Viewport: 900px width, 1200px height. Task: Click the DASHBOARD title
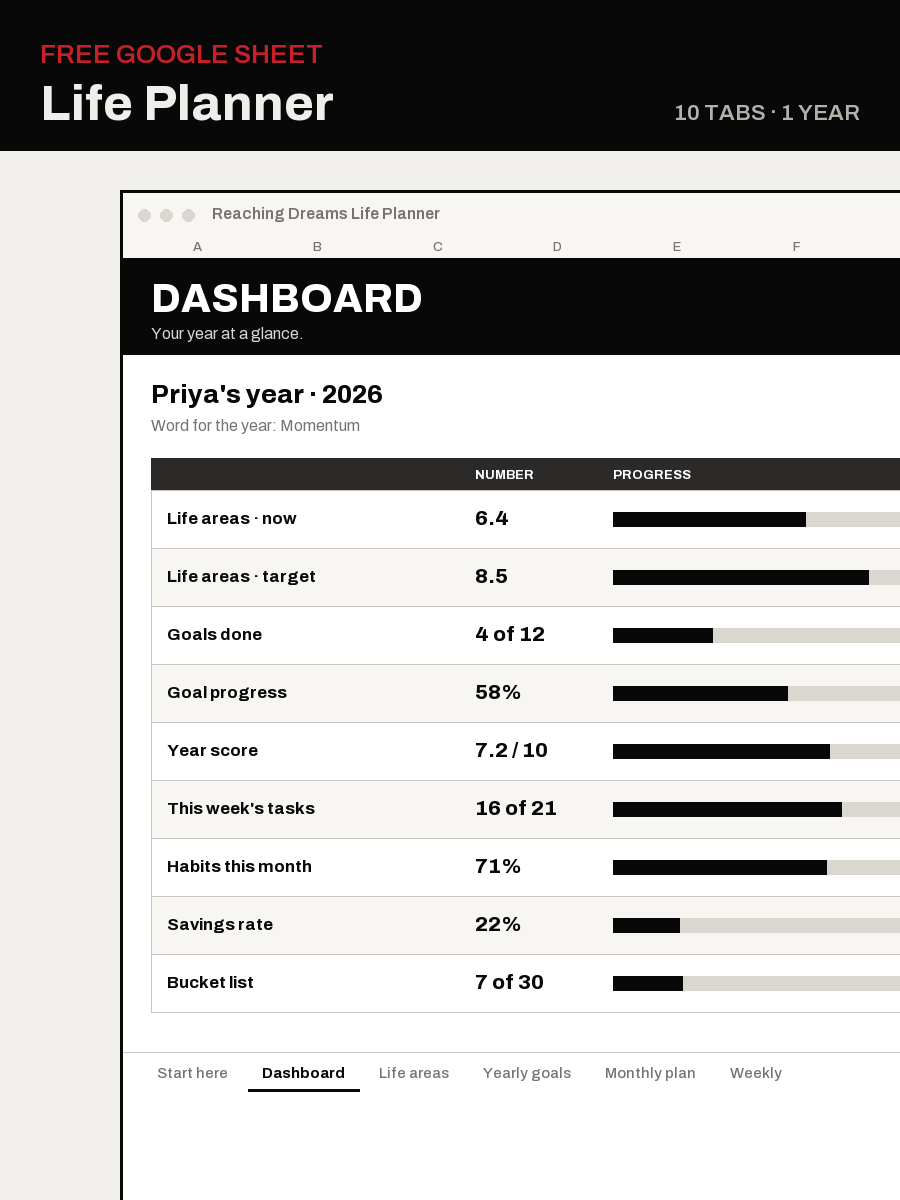tap(287, 299)
